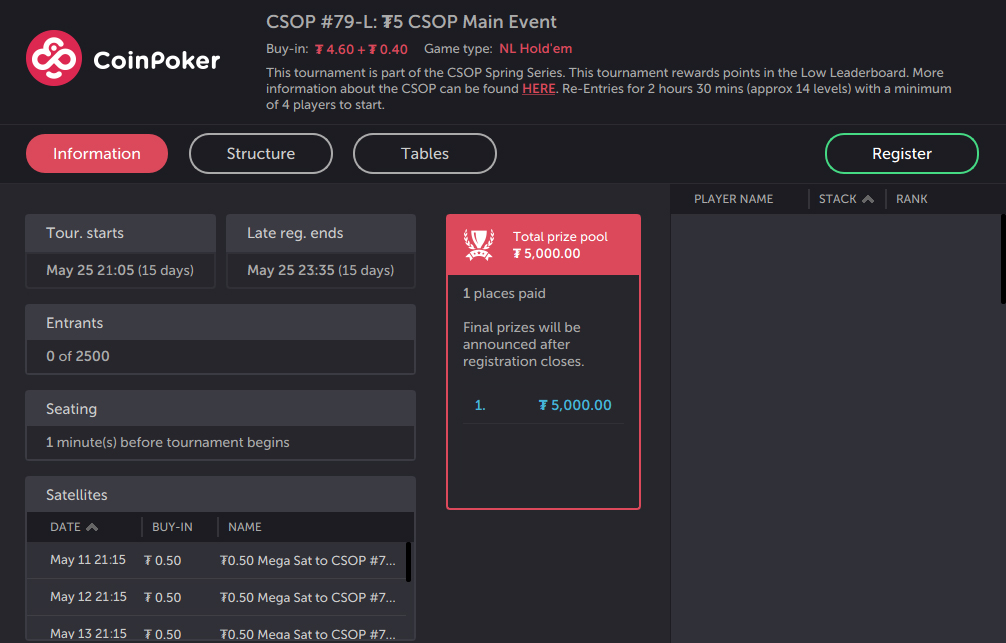Sort satellites by BUY-IN column

172,527
